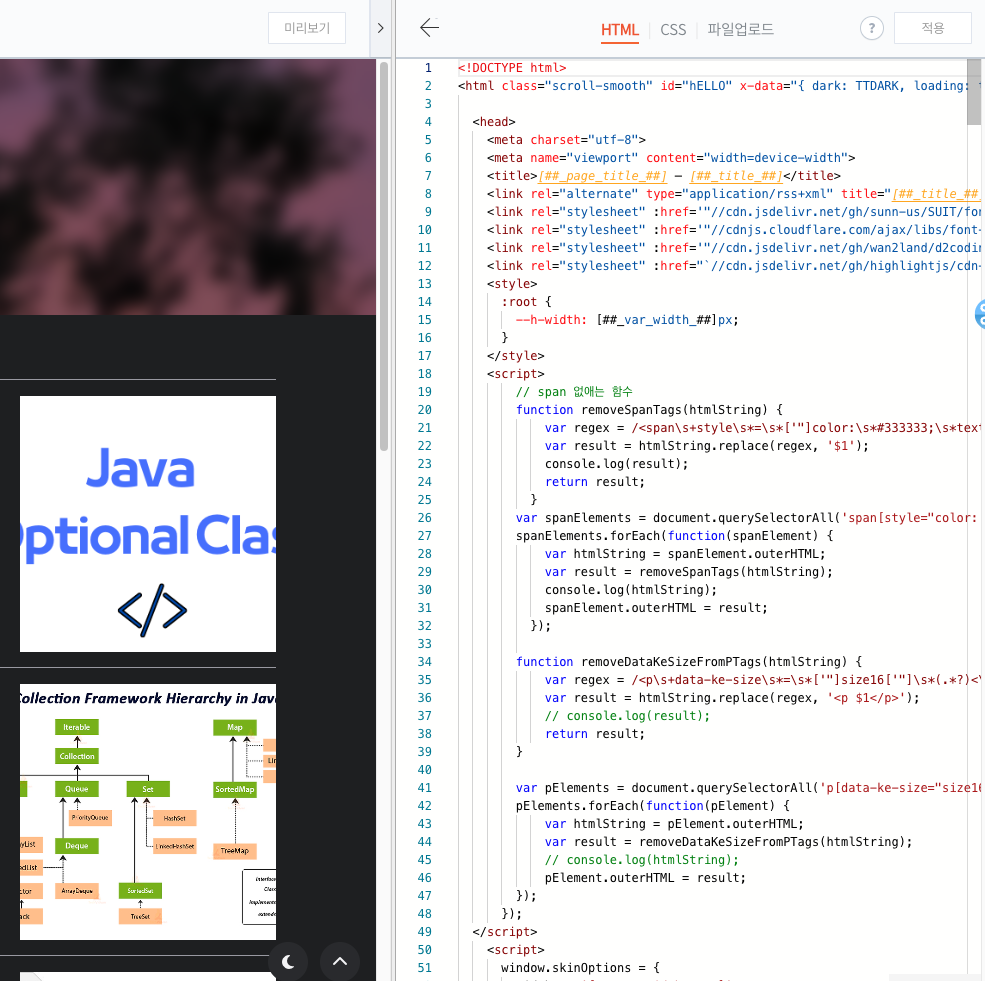The width and height of the screenshot is (985, 981).
Task: Click 'pElements.forEach(function(pElement)' line
Action: coord(653,806)
